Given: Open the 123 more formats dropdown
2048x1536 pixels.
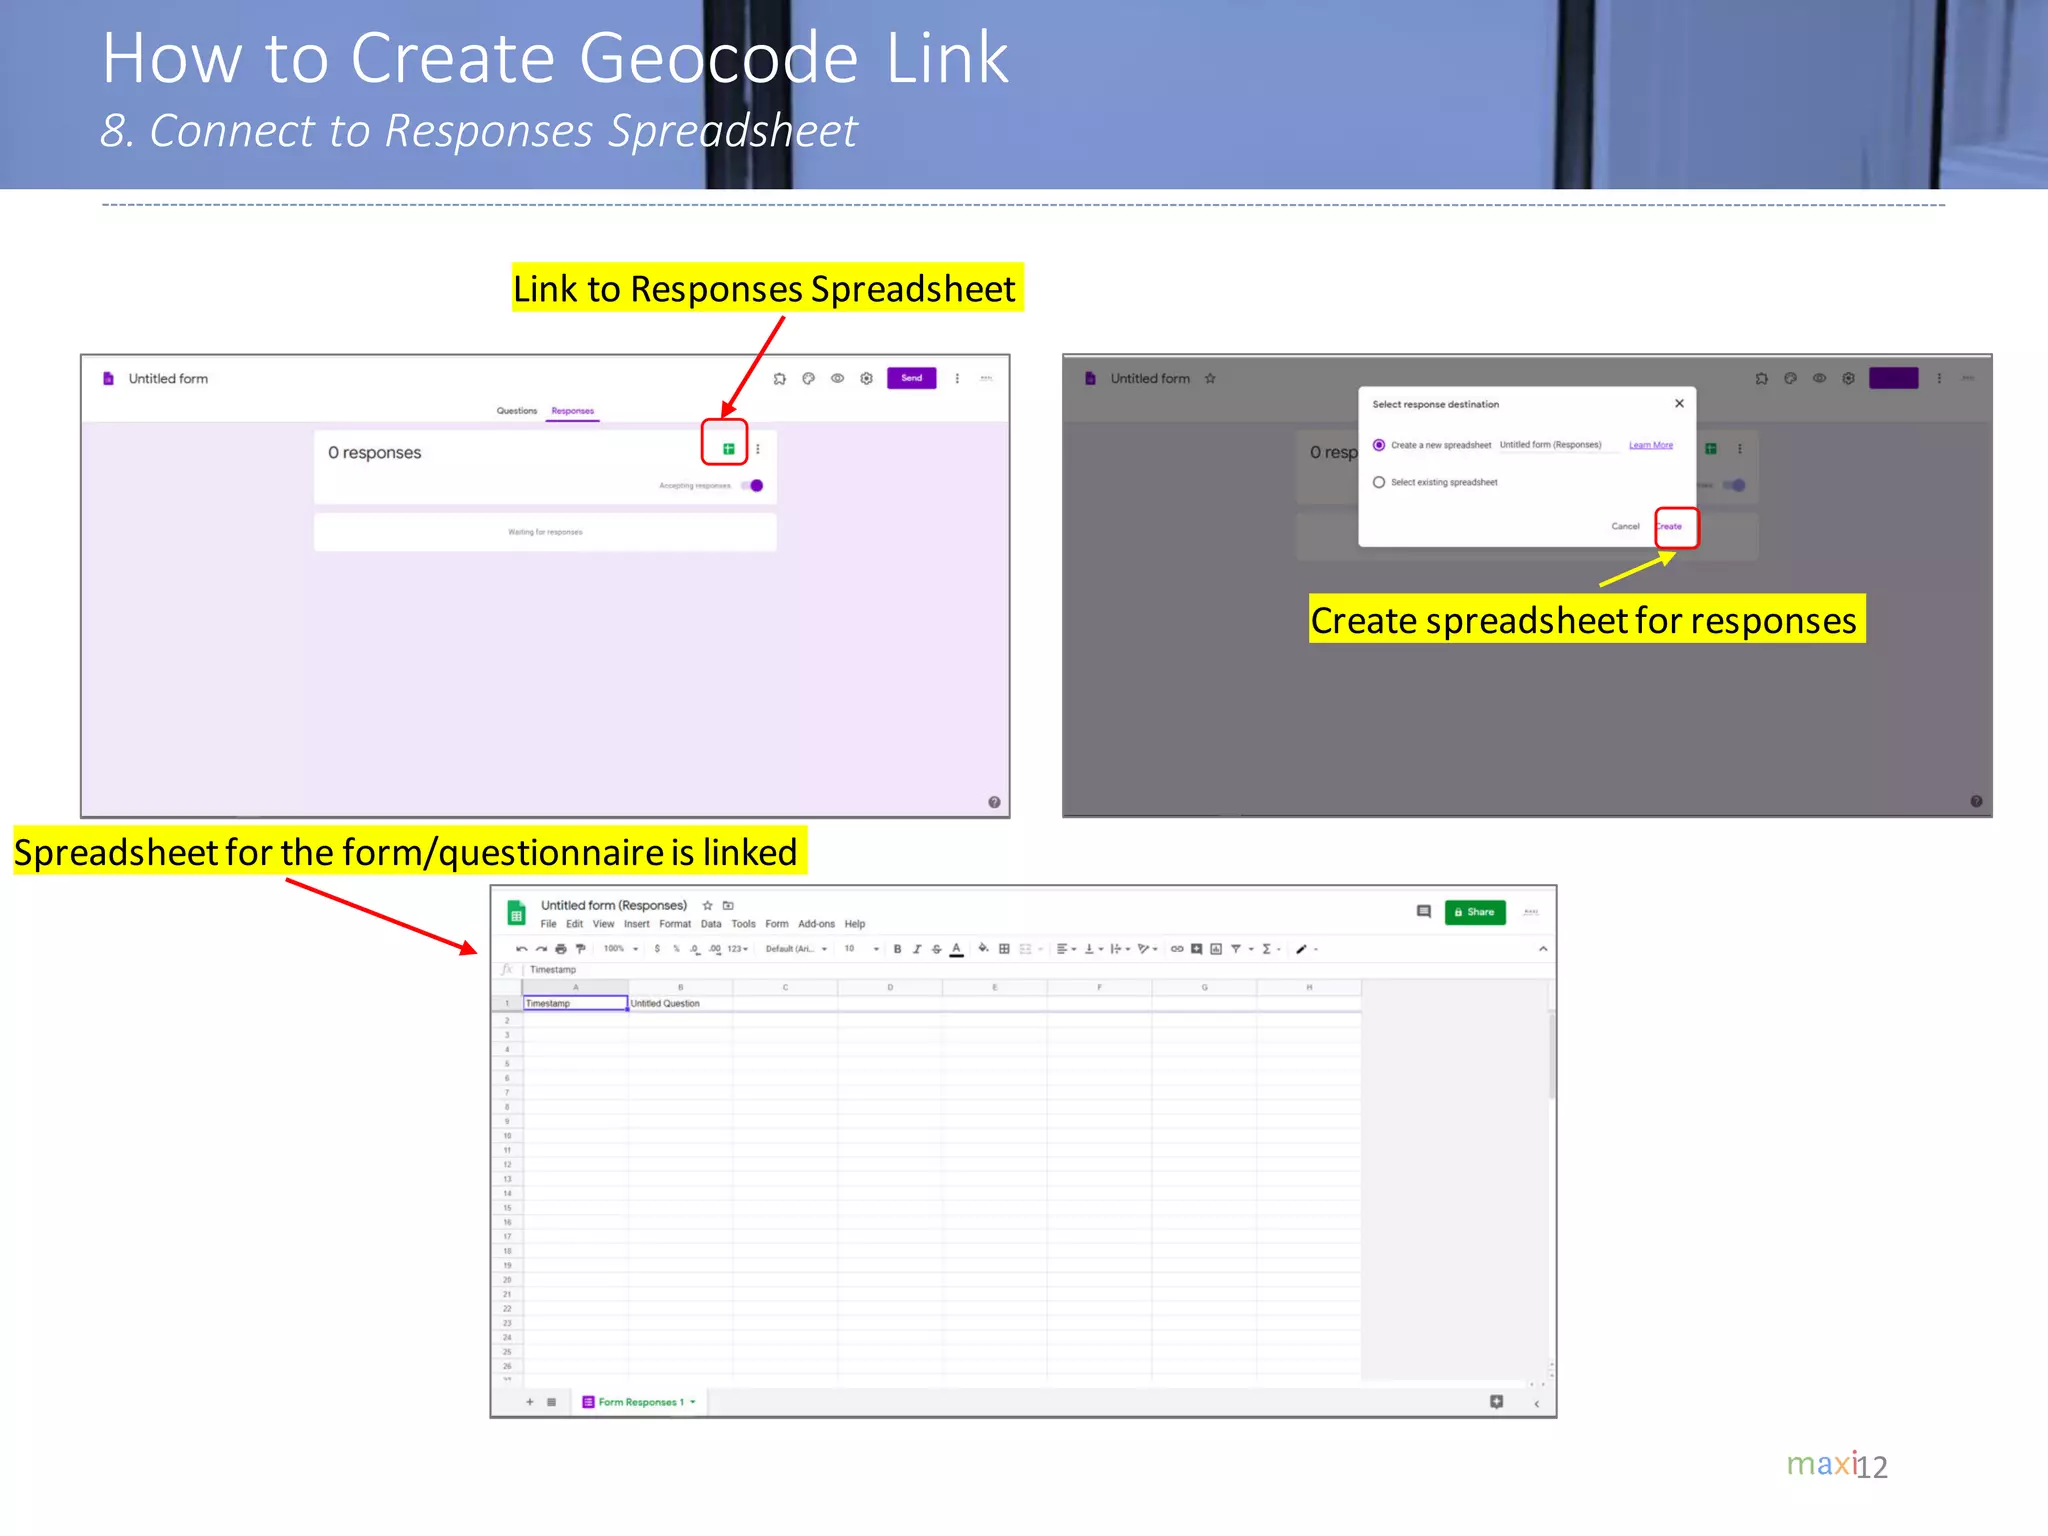Looking at the screenshot, I should click(738, 949).
